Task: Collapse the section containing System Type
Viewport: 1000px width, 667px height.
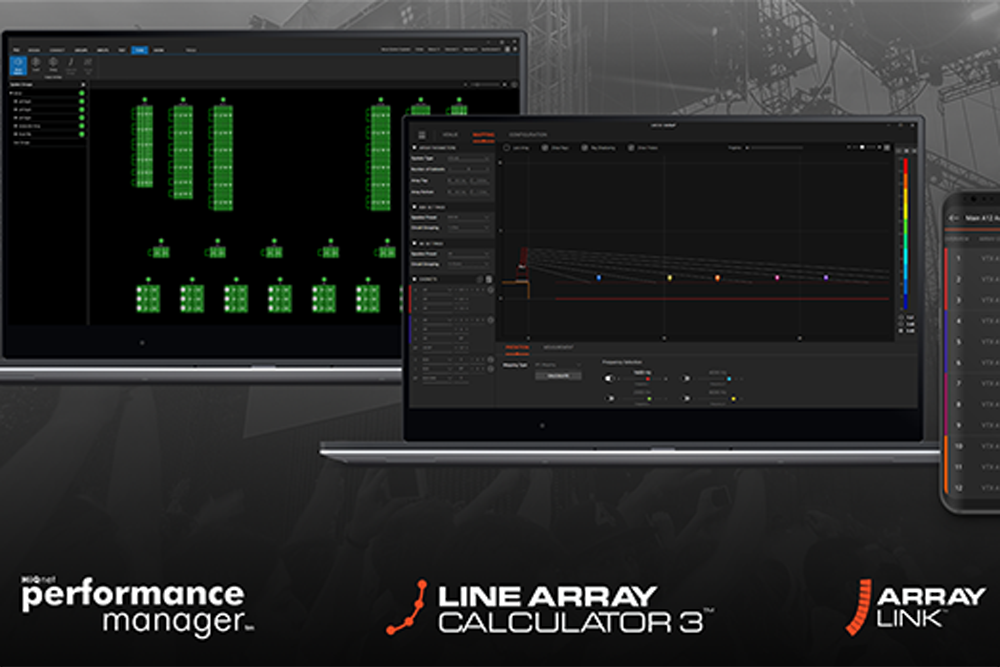Action: point(415,148)
